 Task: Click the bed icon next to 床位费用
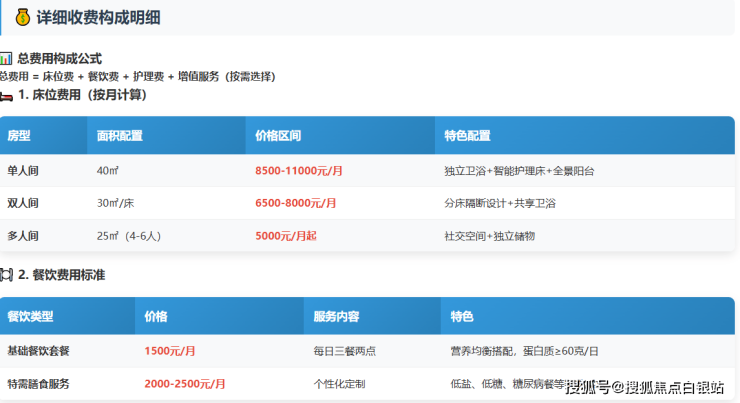coord(6,95)
